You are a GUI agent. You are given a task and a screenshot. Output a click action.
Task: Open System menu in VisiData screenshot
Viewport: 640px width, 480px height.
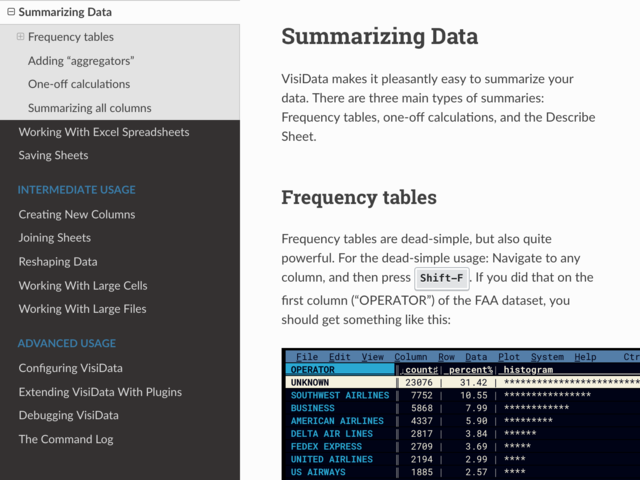547,357
